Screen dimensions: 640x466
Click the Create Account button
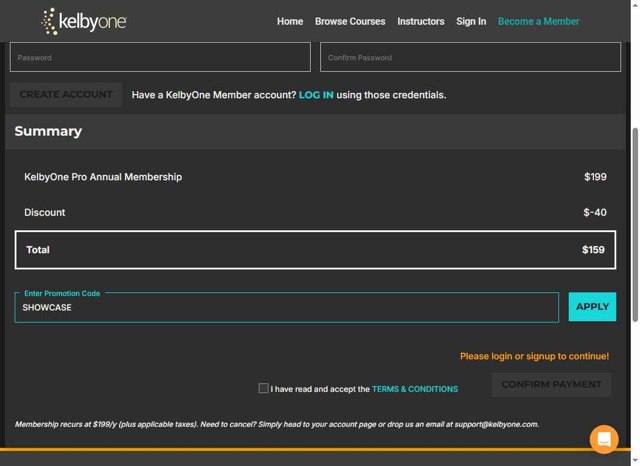click(66, 95)
